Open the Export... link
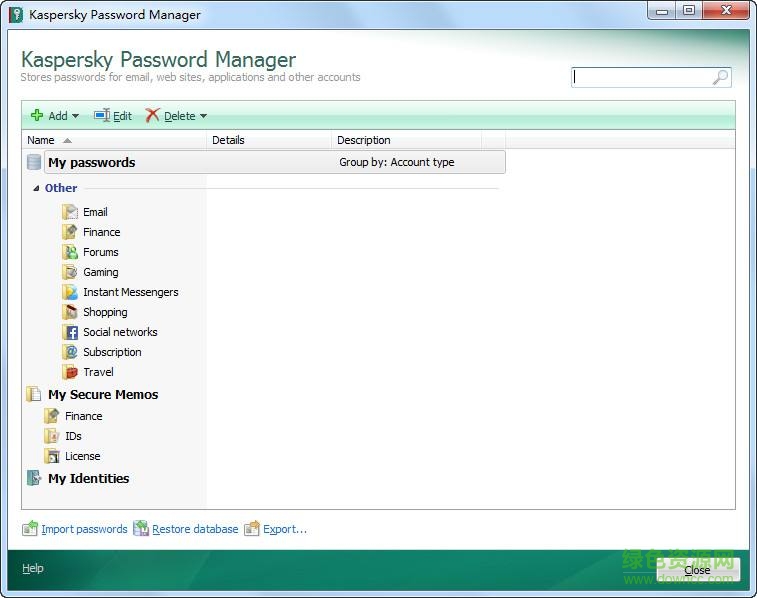The height and width of the screenshot is (598, 757). [285, 529]
